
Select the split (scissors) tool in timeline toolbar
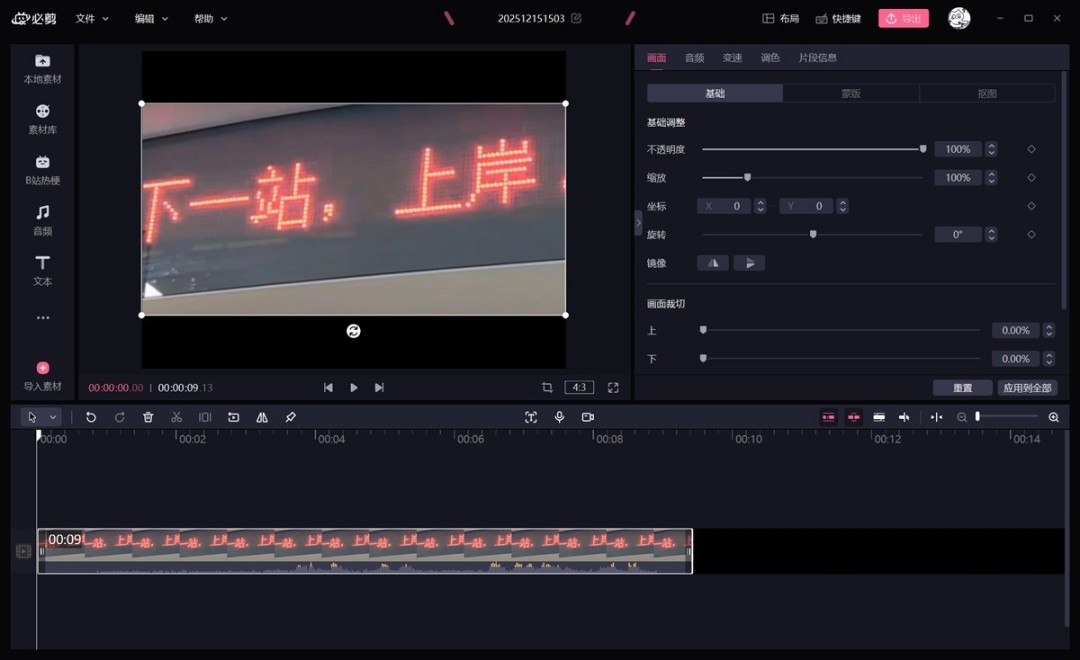point(176,417)
